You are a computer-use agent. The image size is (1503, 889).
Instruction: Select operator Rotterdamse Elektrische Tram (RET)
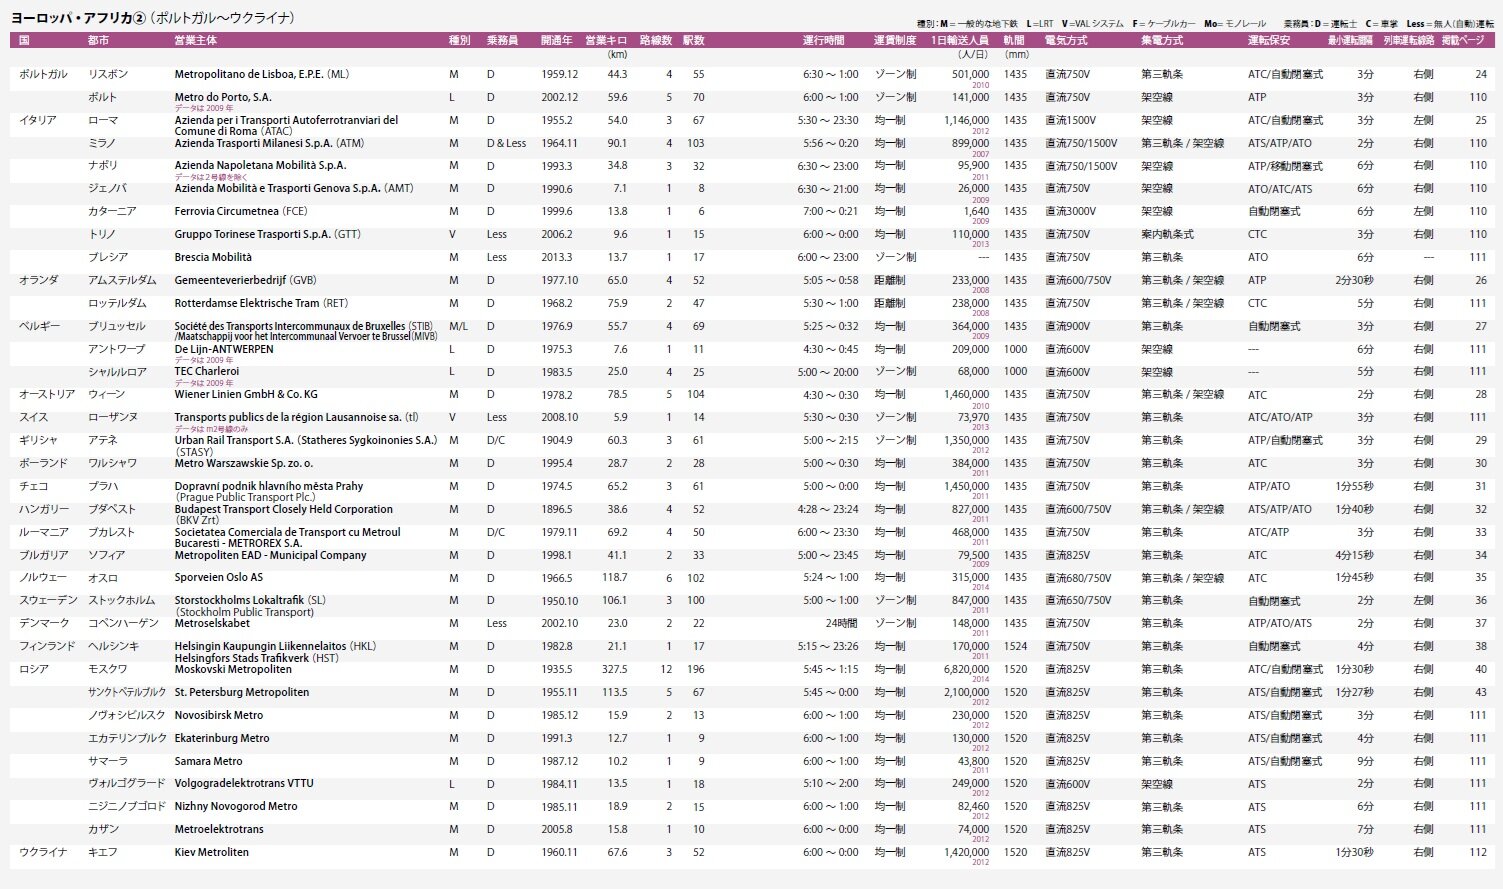(x=262, y=303)
